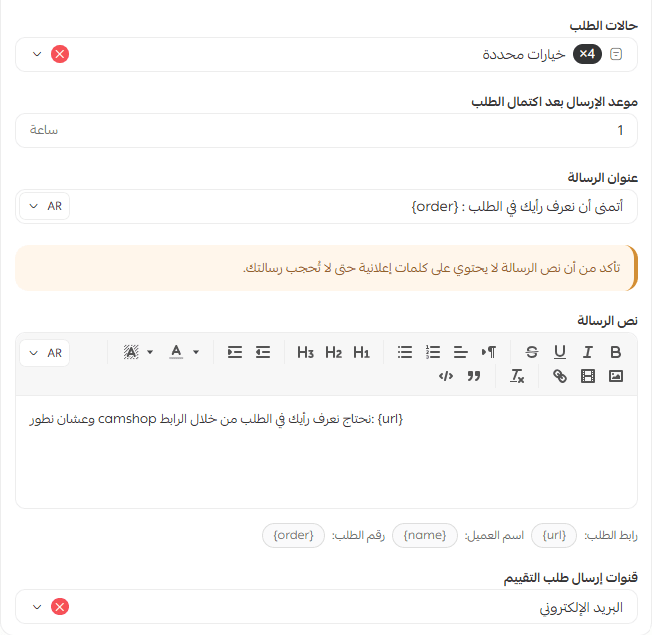The width and height of the screenshot is (652, 635).
Task: Decrease indent in the editor
Action: (x=263, y=352)
